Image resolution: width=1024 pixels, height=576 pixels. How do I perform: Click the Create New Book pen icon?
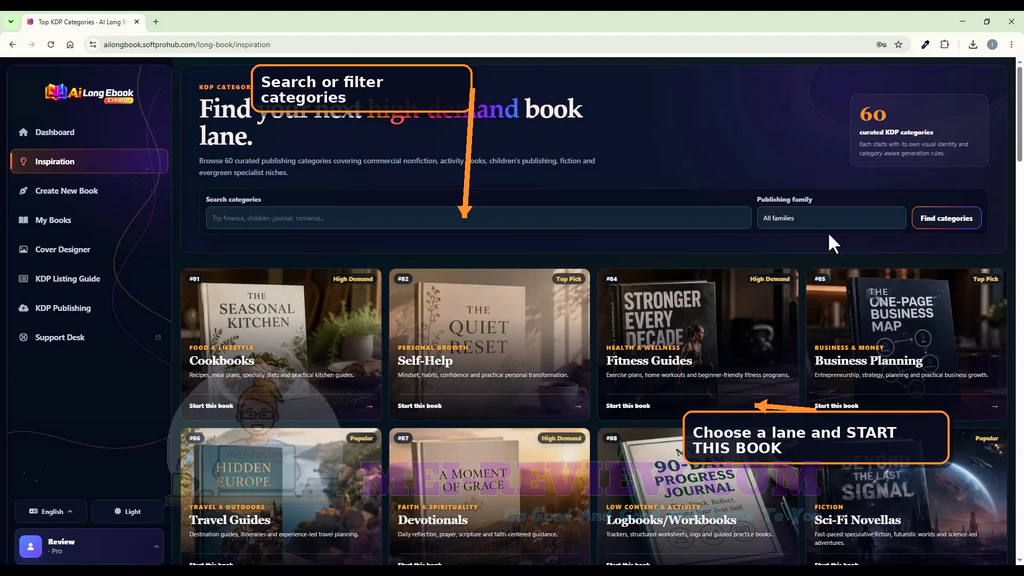click(x=24, y=191)
